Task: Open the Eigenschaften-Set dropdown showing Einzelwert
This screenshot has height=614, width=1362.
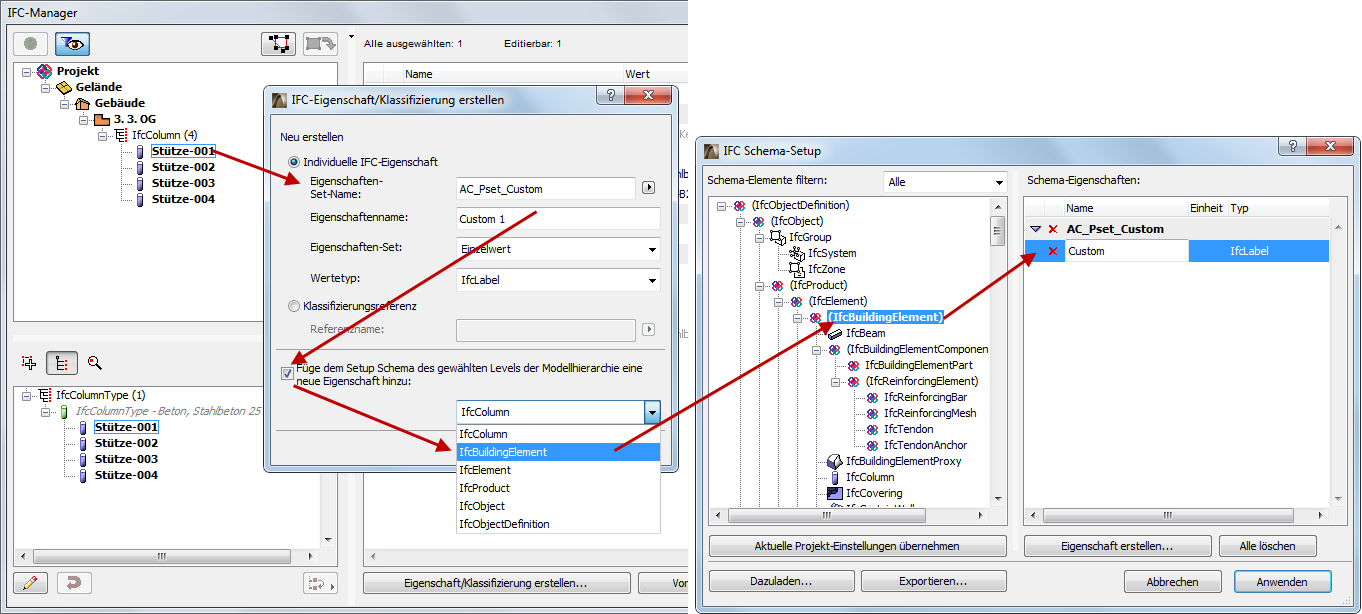Action: [558, 248]
